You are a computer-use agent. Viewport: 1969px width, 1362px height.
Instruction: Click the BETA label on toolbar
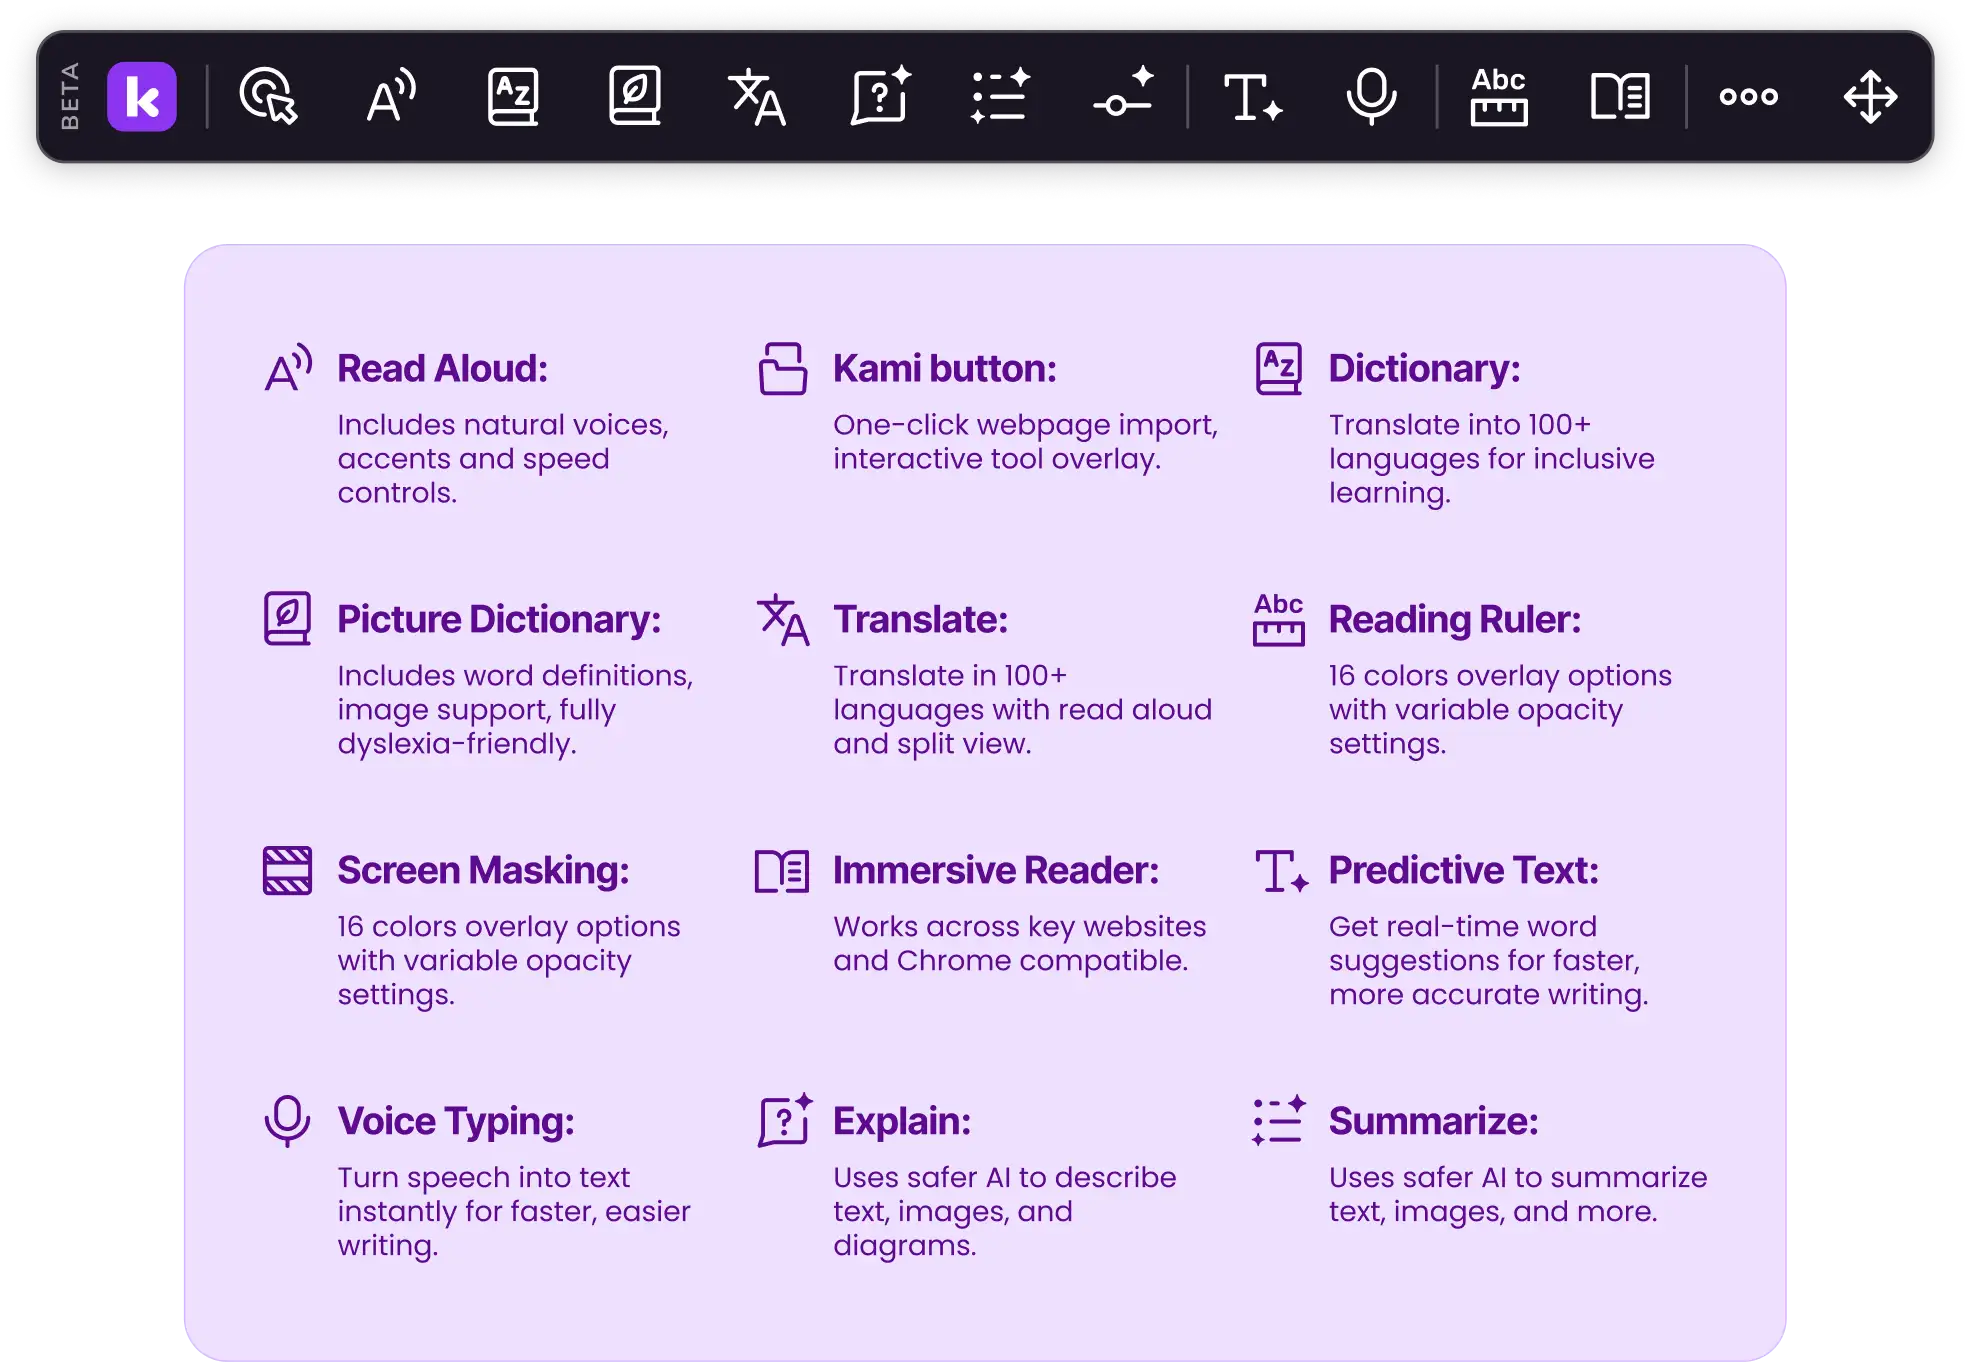pyautogui.click(x=69, y=96)
